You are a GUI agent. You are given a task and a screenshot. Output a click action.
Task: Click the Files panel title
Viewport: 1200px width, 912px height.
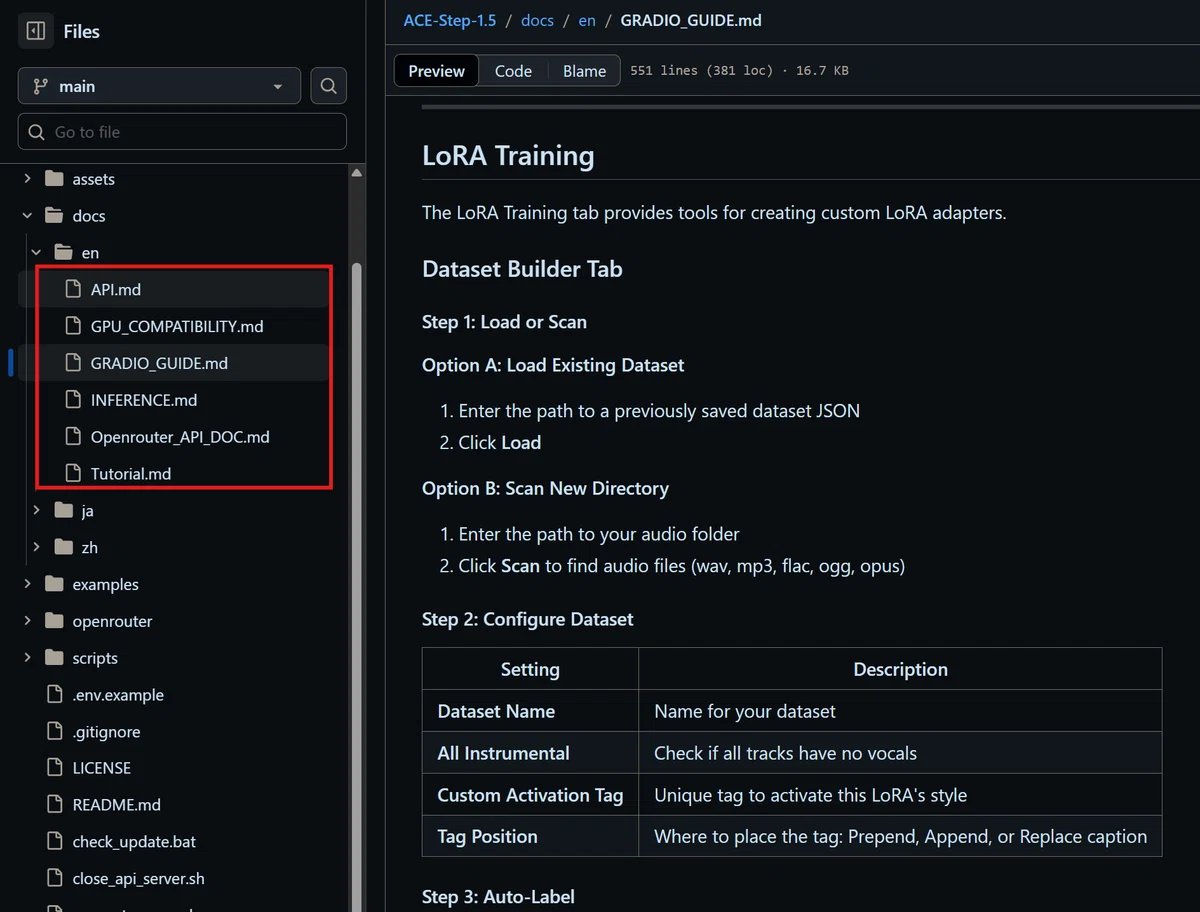pyautogui.click(x=81, y=31)
